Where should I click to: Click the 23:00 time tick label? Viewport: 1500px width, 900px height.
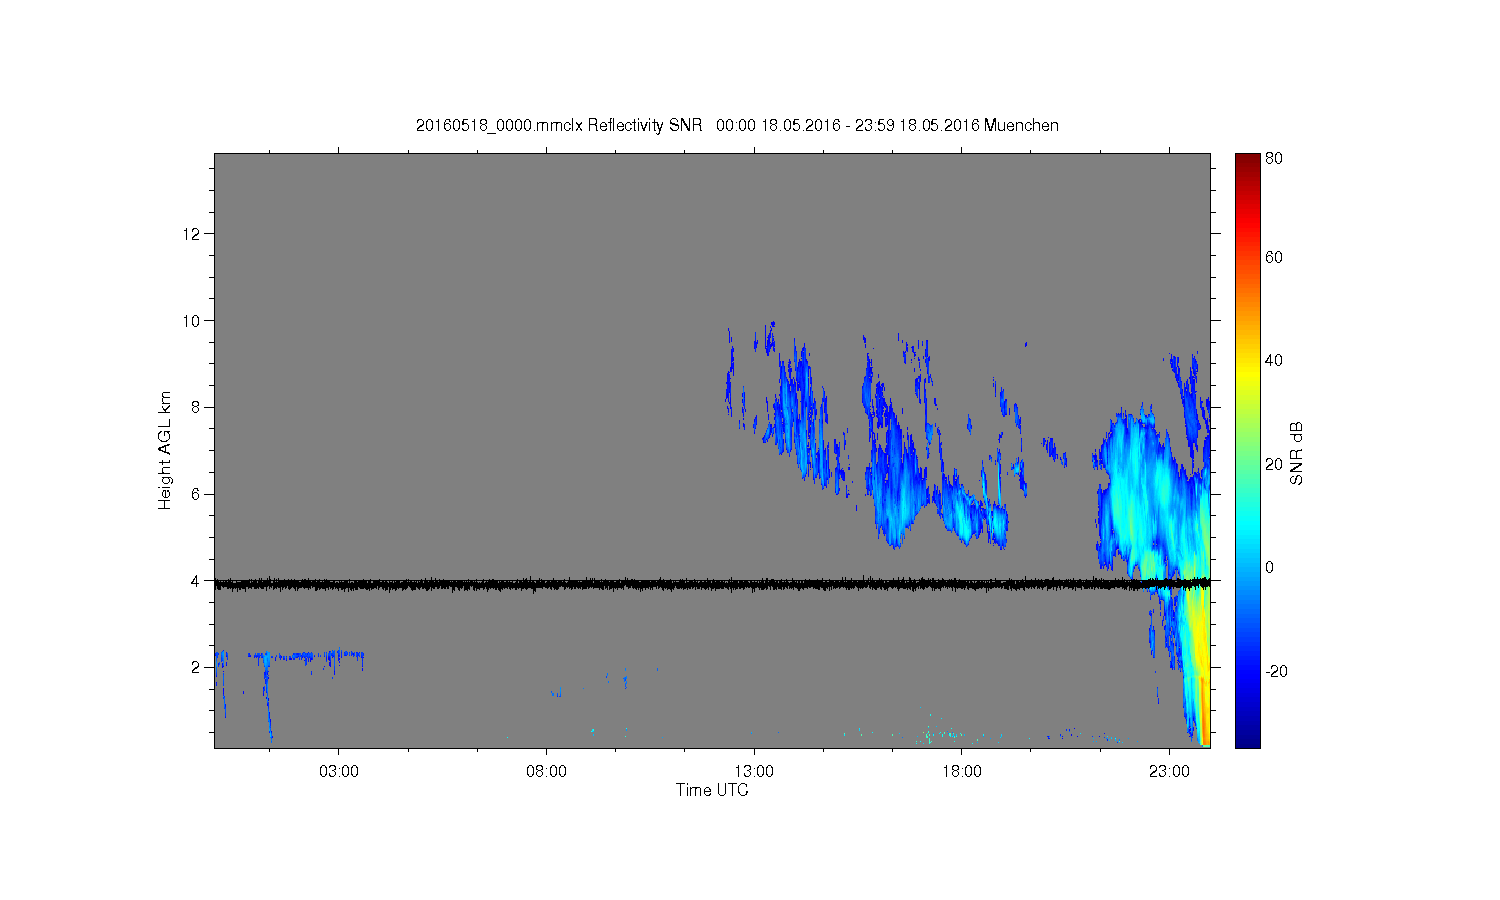click(x=1169, y=772)
